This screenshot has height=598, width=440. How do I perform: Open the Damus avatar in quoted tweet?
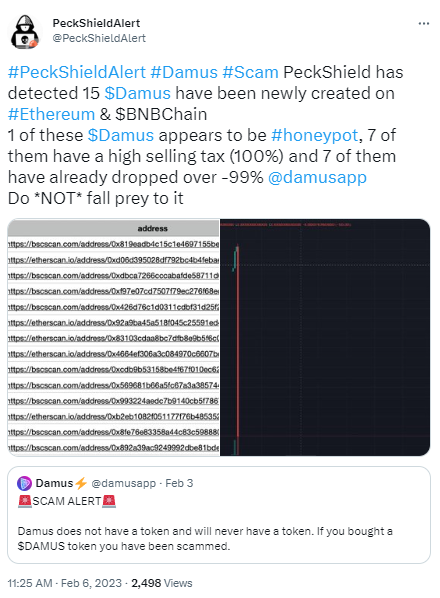pos(24,484)
